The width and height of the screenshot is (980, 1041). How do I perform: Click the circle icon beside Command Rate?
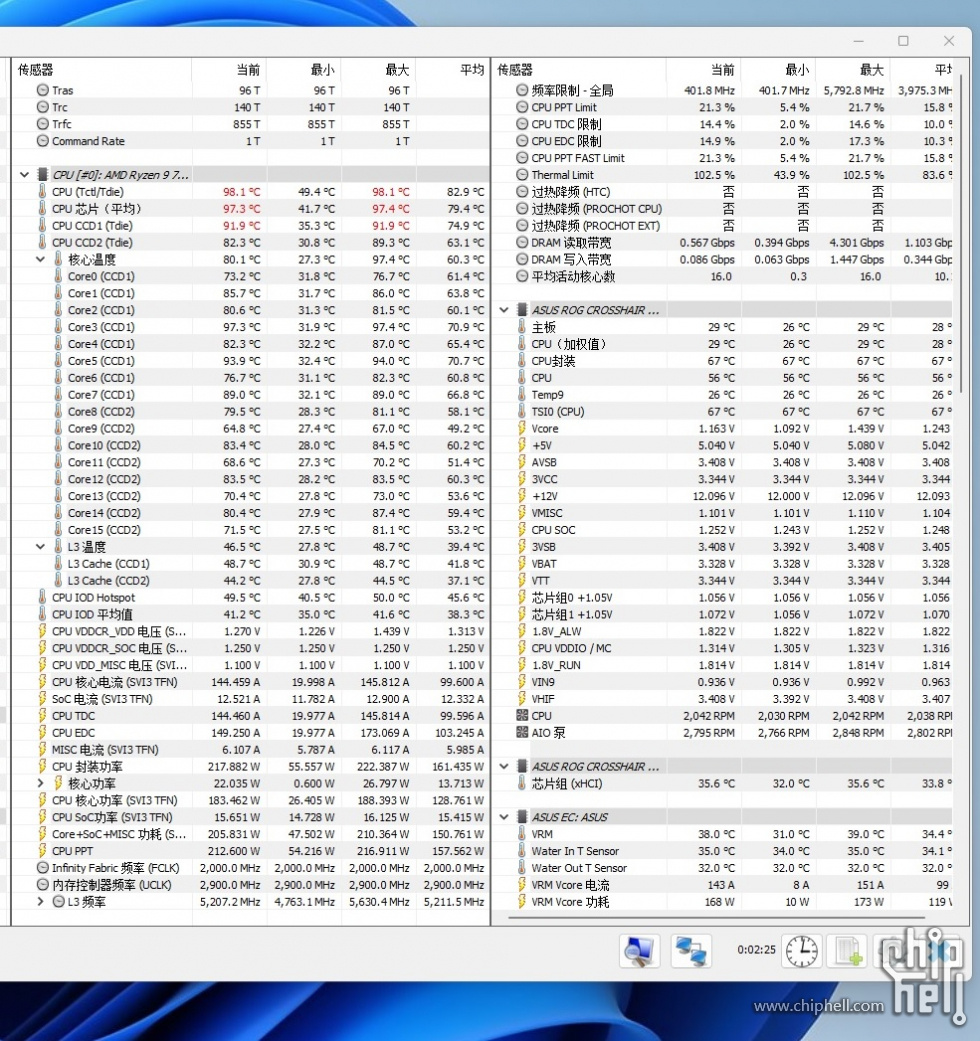coord(42,141)
